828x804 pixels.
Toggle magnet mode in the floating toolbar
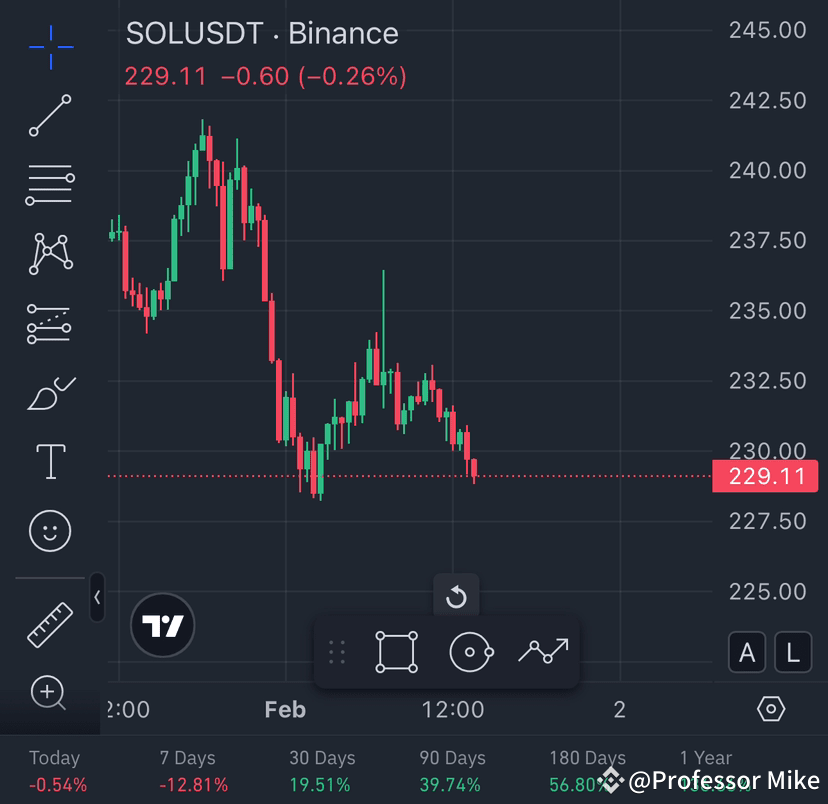(x=470, y=652)
